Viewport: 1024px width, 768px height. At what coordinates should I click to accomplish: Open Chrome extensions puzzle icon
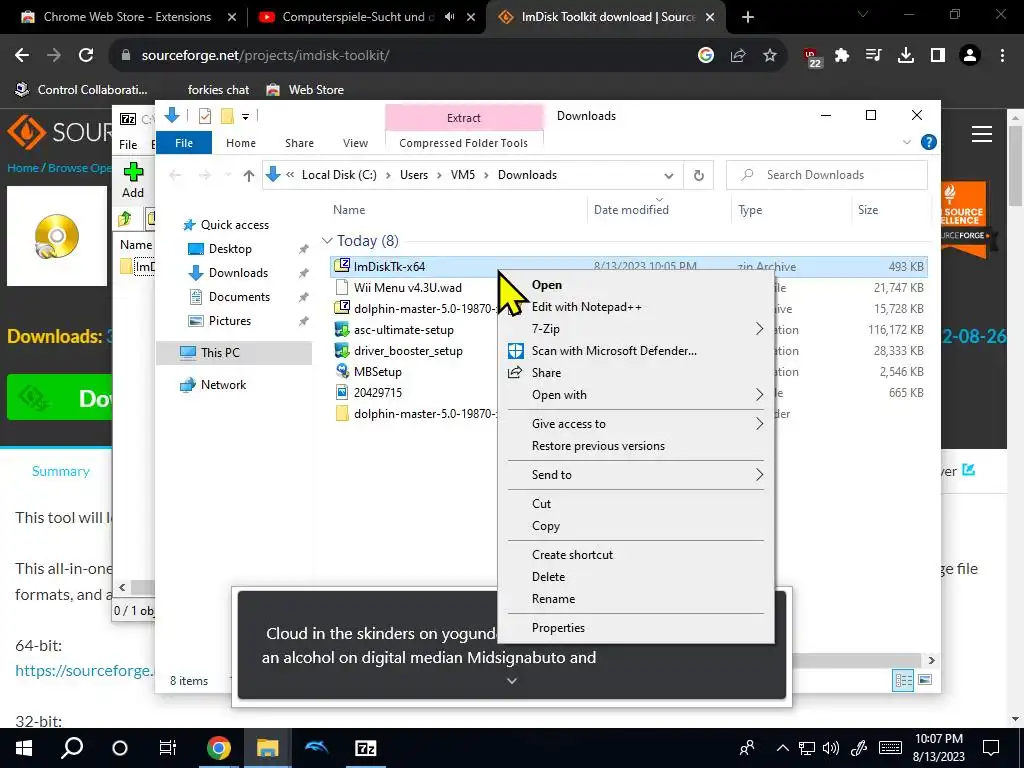point(842,56)
